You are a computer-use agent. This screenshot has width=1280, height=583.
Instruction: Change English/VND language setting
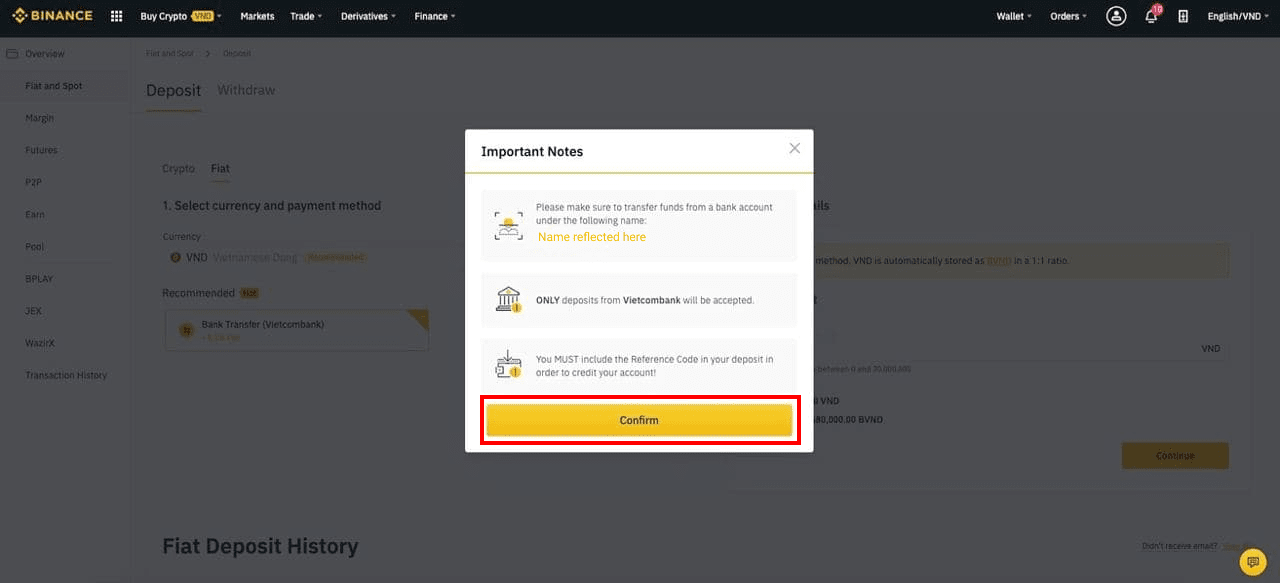click(1238, 16)
